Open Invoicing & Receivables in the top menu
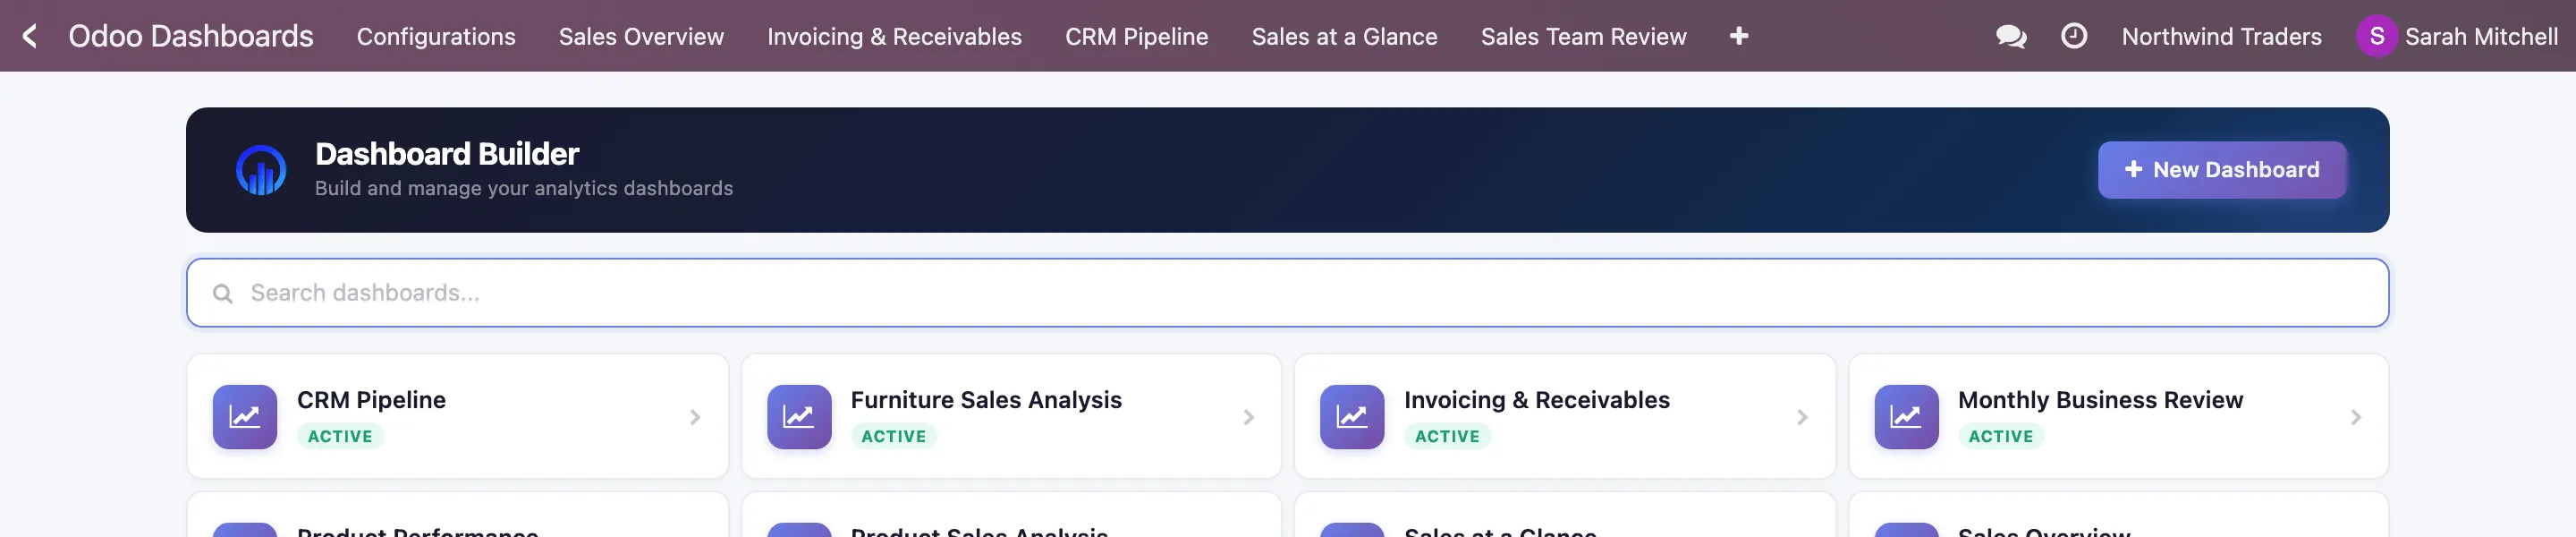The height and width of the screenshot is (537, 2576). [x=894, y=36]
